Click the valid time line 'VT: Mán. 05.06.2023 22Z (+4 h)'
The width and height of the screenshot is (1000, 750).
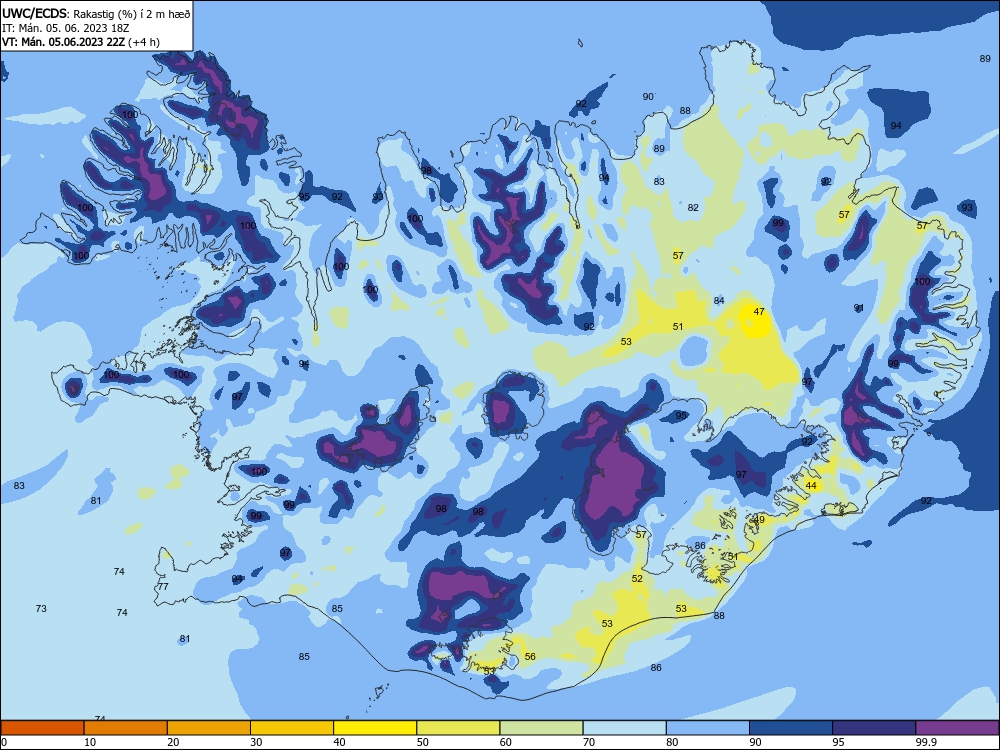(81, 42)
